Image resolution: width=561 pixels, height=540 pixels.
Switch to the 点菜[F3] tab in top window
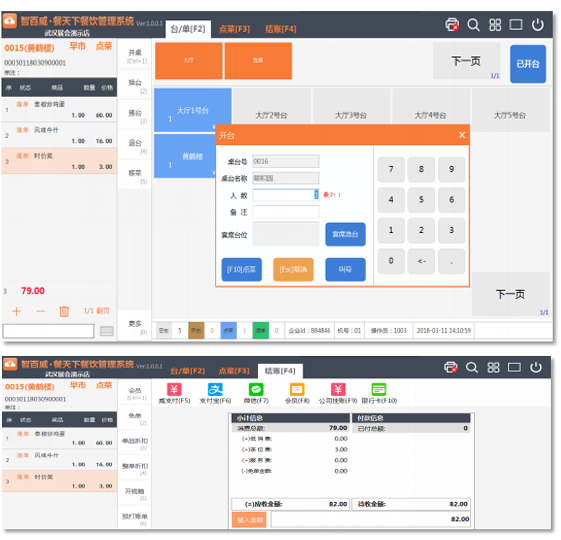[x=234, y=29]
